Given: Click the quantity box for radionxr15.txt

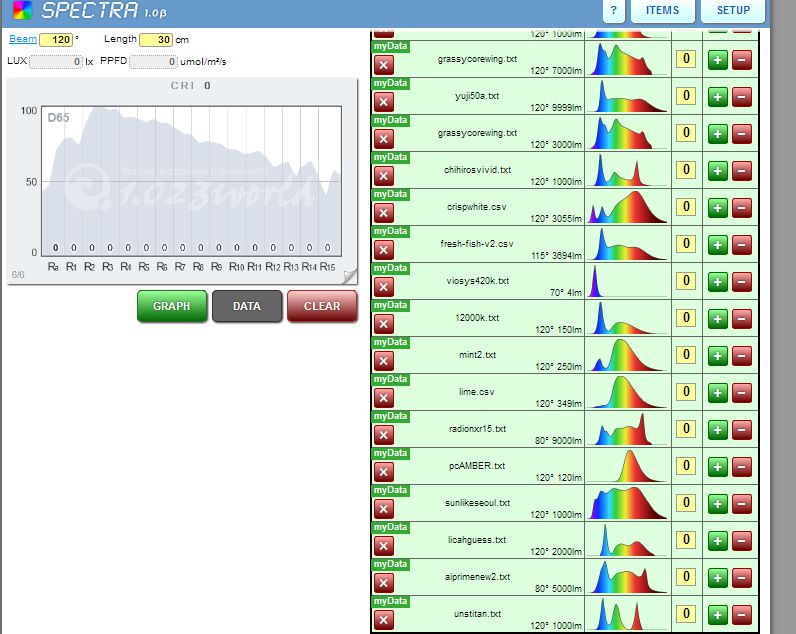Looking at the screenshot, I should [x=686, y=429].
